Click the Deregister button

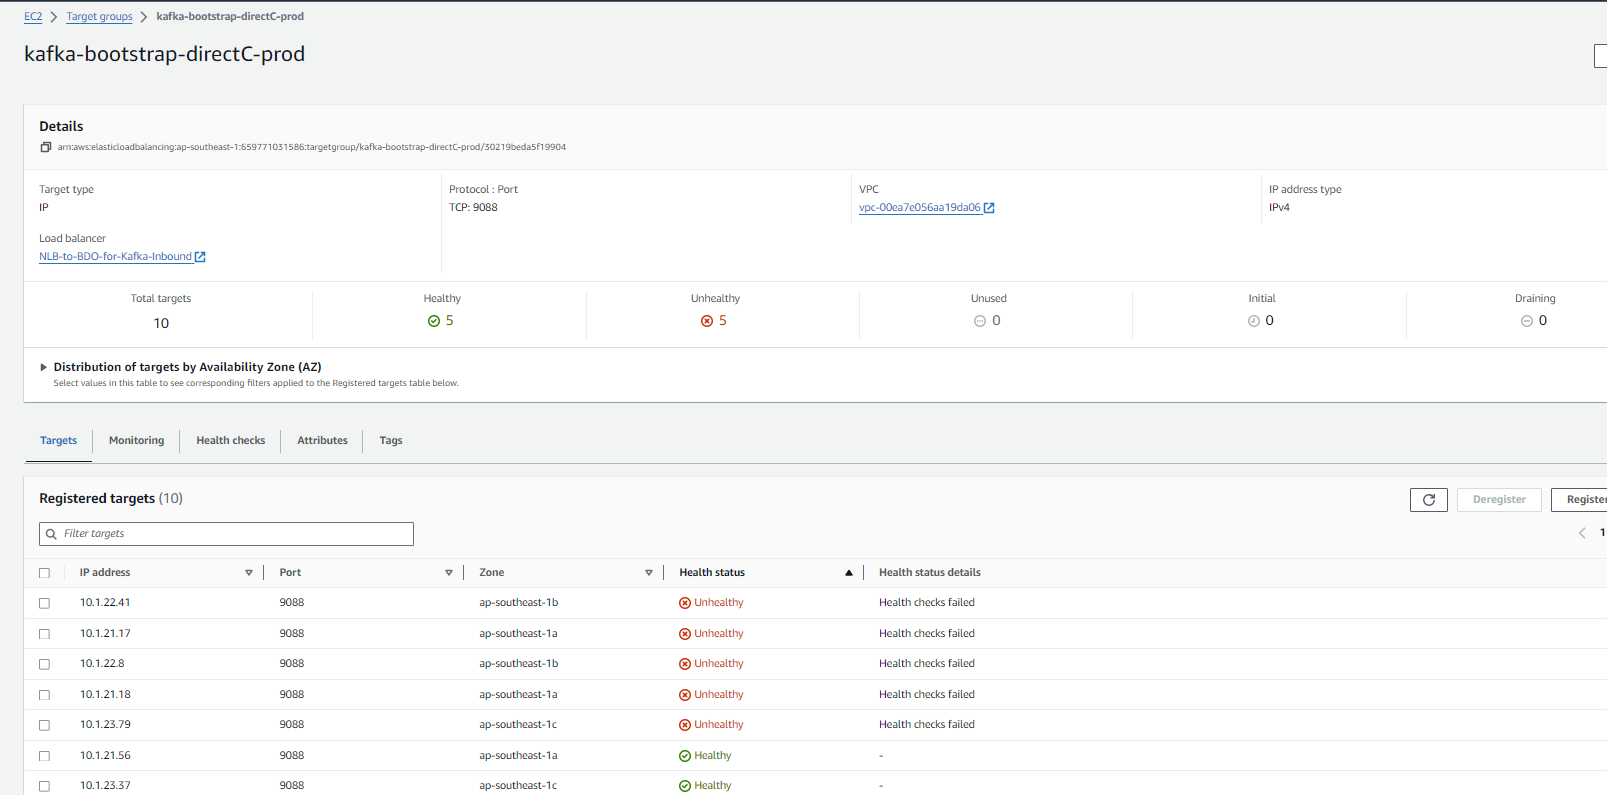1499,500
